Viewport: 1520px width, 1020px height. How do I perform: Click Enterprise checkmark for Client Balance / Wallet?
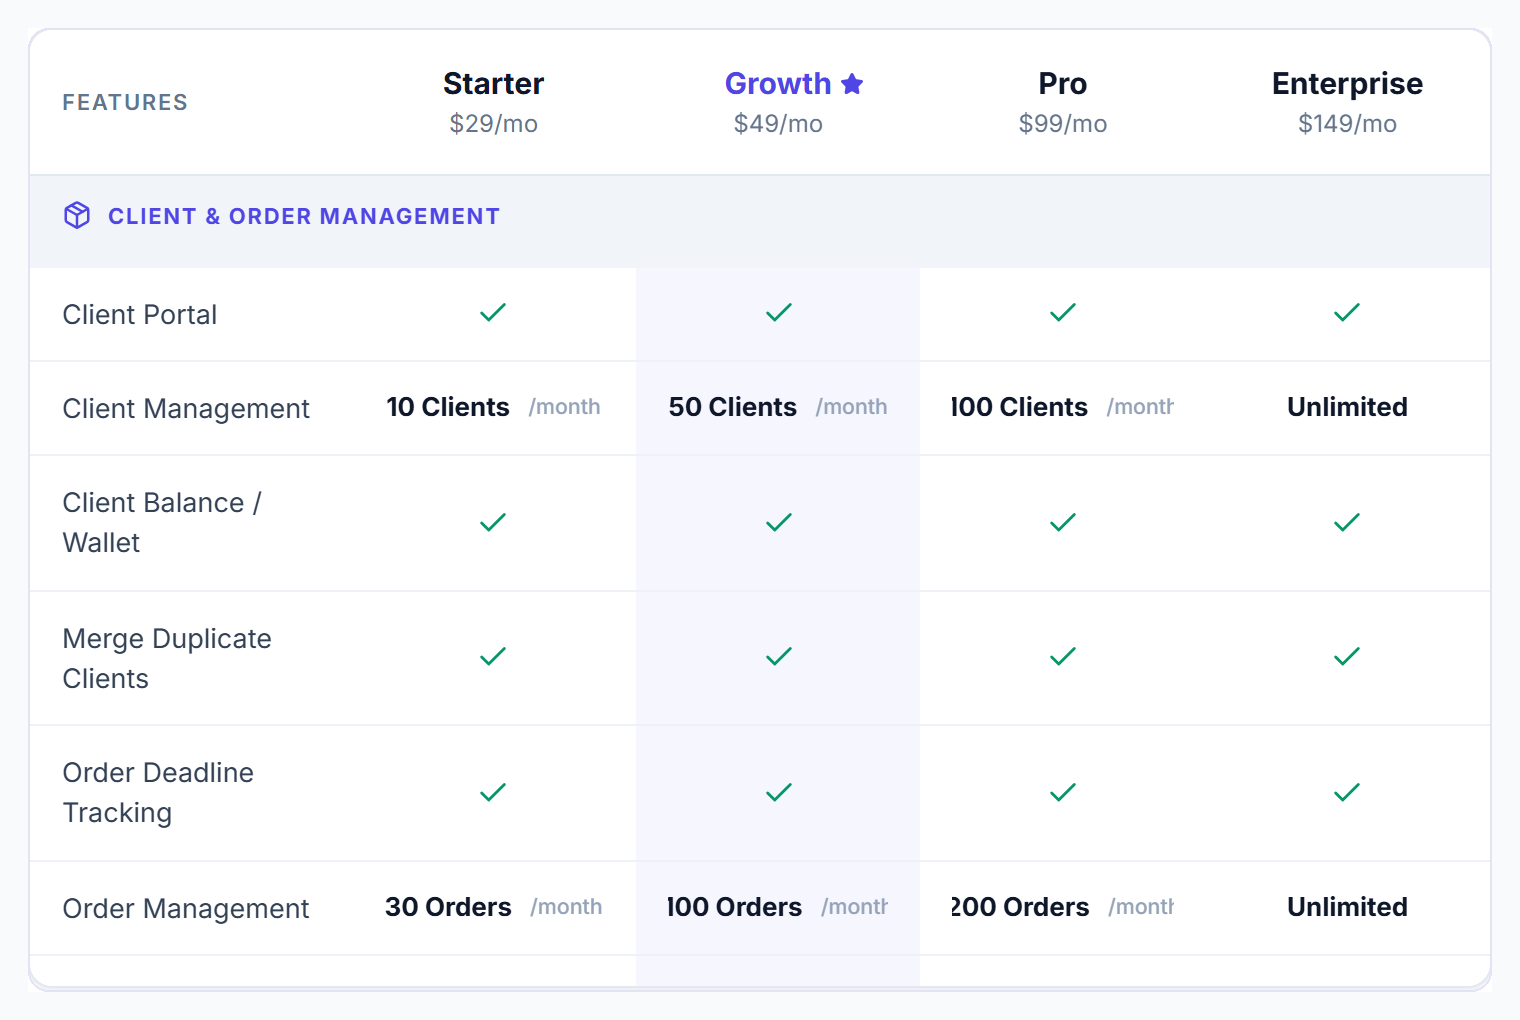tap(1347, 523)
